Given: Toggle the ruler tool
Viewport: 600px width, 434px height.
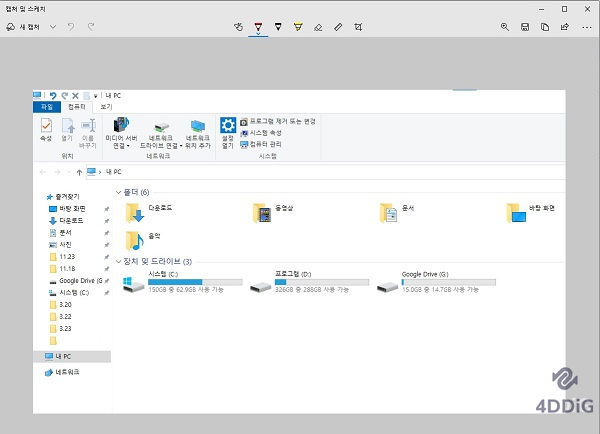Looking at the screenshot, I should [x=338, y=25].
